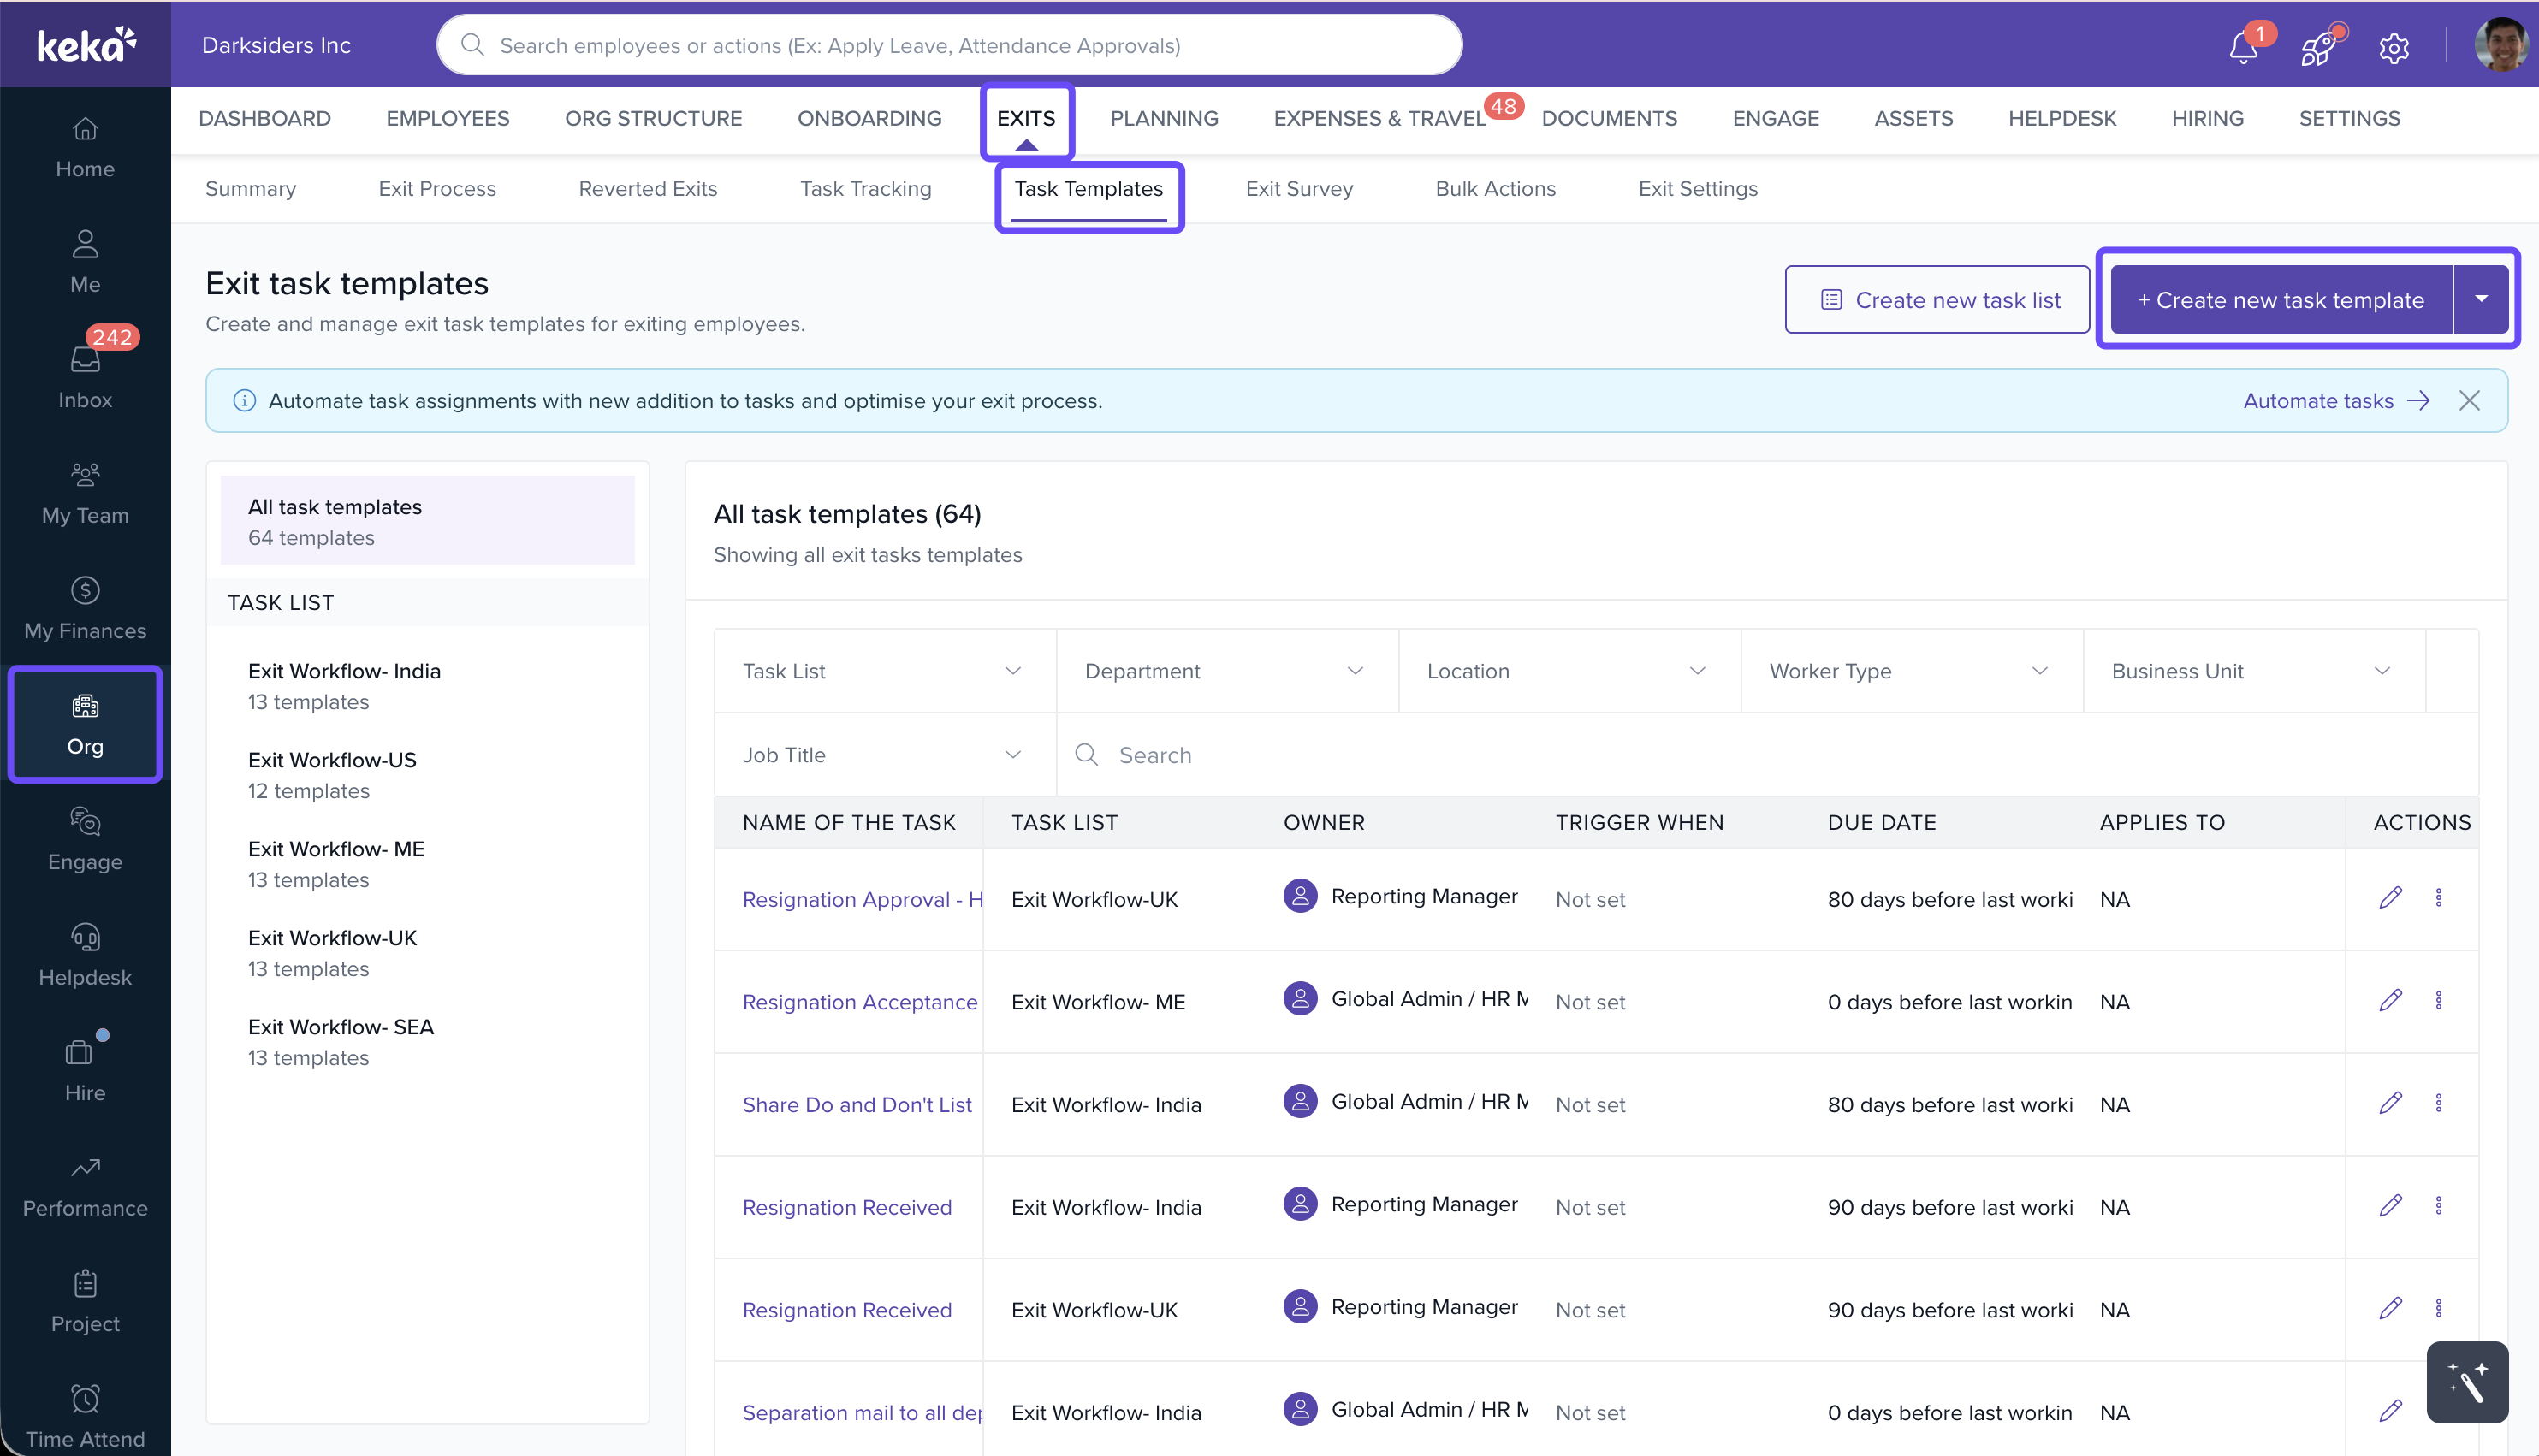The height and width of the screenshot is (1456, 2539).
Task: Edit the Resignation Approval task pencil icon
Action: pyautogui.click(x=2390, y=897)
